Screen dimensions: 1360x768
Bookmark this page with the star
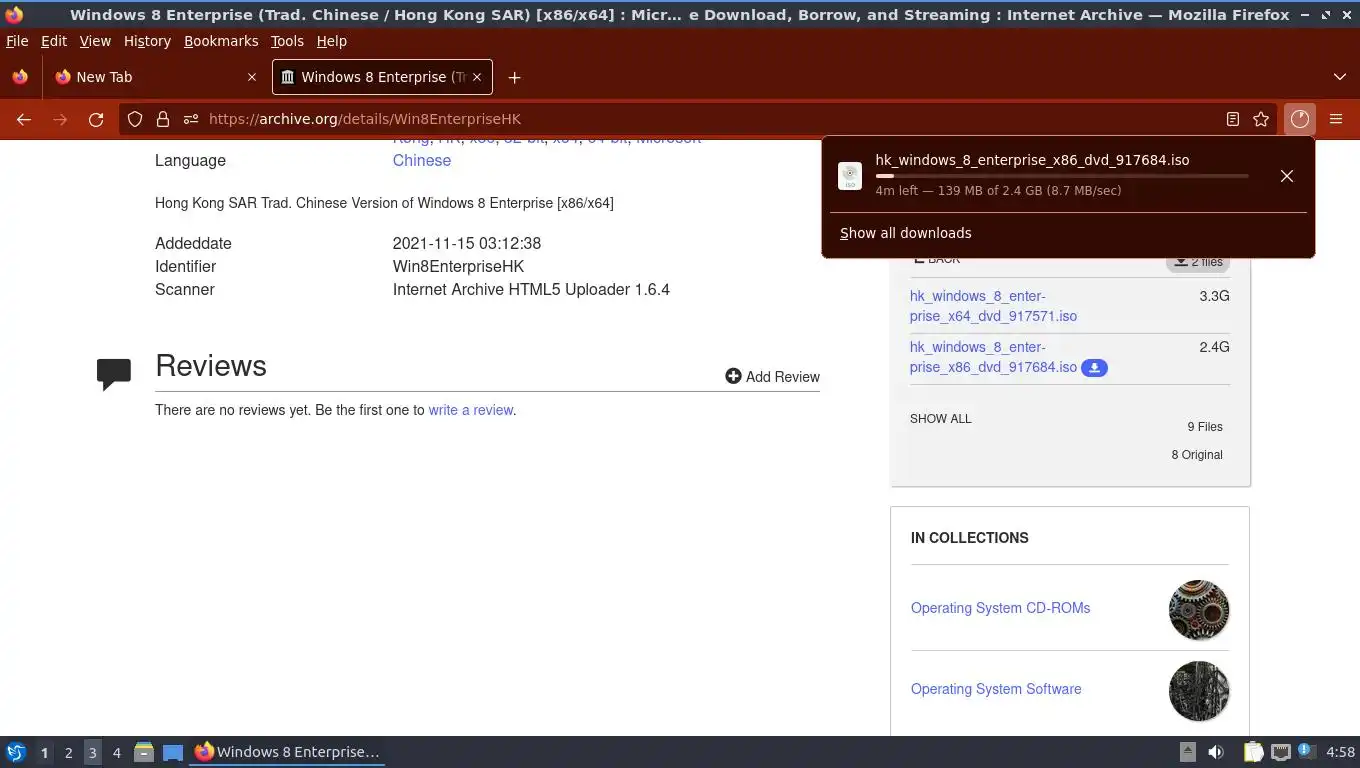pyautogui.click(x=1261, y=119)
